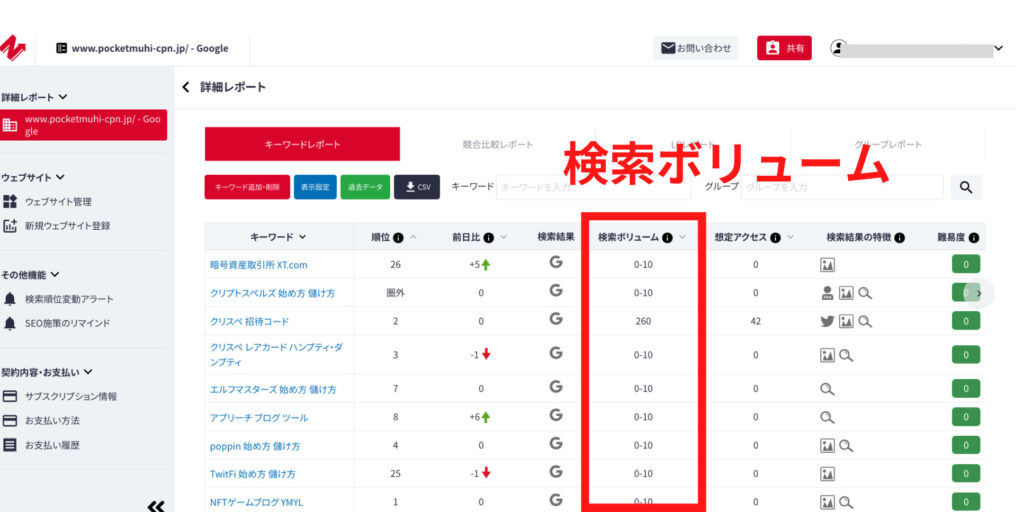Click the 検索結果の特徴 info icon
1024x512 pixels.
900,238
